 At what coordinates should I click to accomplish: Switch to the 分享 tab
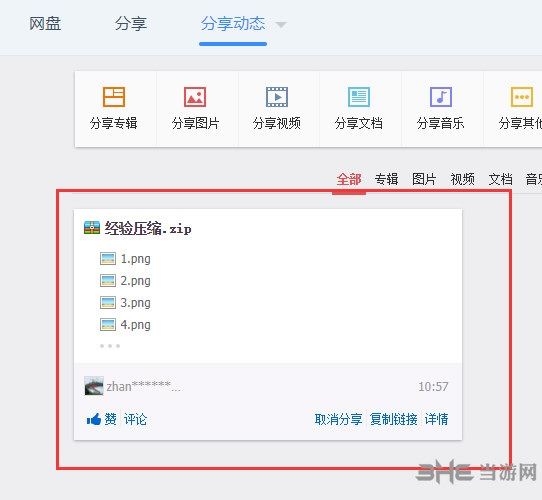point(131,24)
